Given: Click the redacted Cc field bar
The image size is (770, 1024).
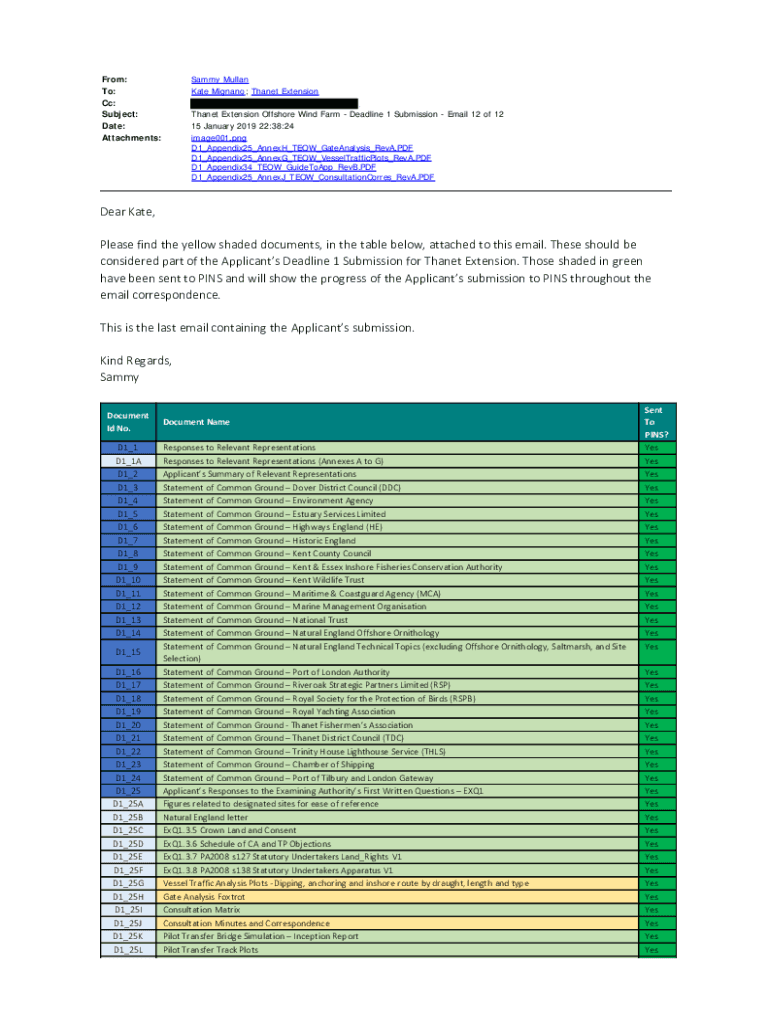Looking at the screenshot, I should (274, 103).
